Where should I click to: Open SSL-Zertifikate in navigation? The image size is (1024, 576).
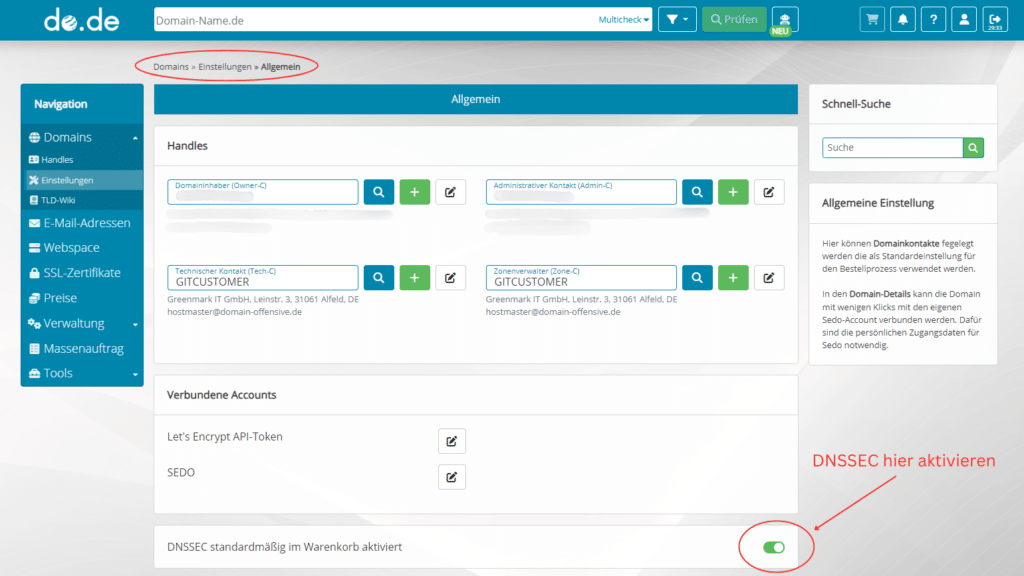(82, 273)
